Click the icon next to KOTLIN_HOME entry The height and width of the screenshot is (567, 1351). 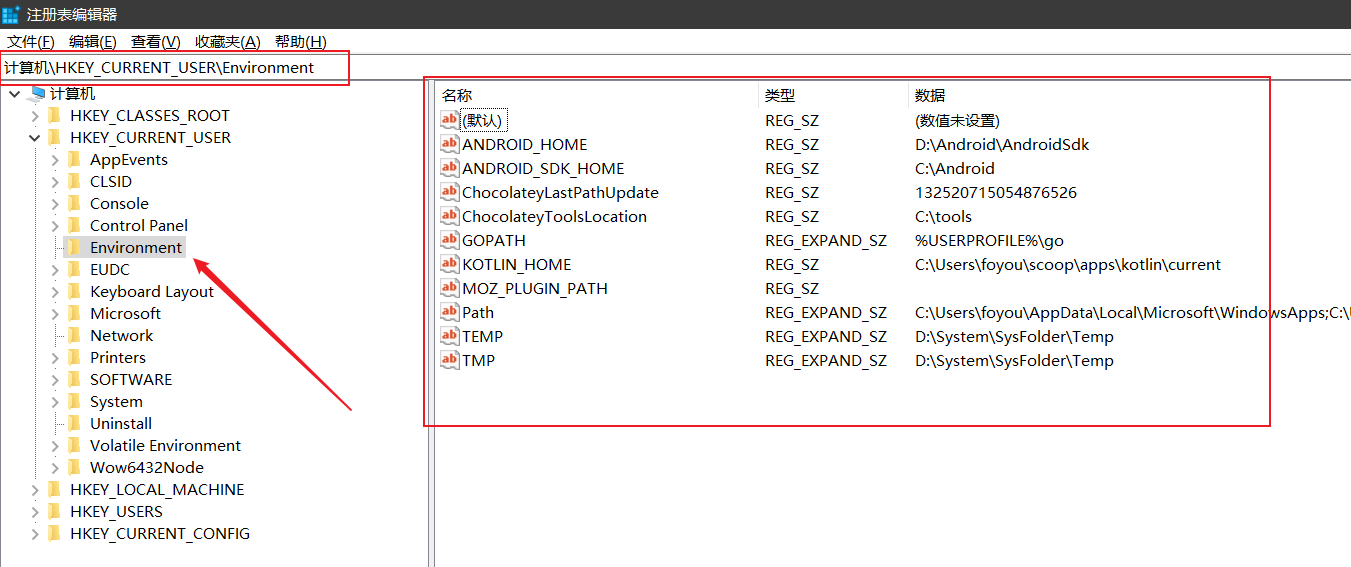(x=450, y=264)
